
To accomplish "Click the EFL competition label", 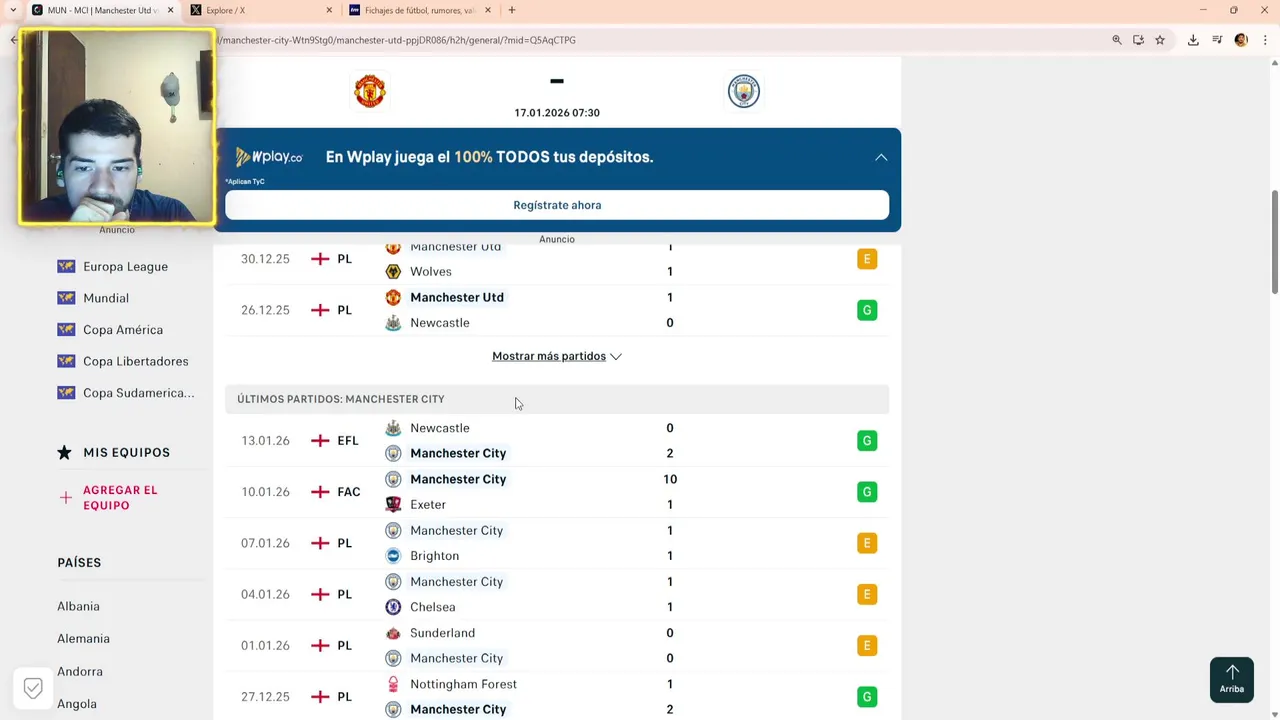I will [348, 441].
